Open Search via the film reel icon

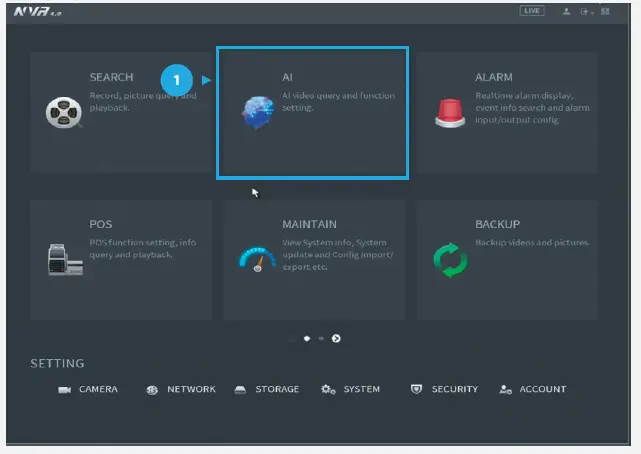64,112
